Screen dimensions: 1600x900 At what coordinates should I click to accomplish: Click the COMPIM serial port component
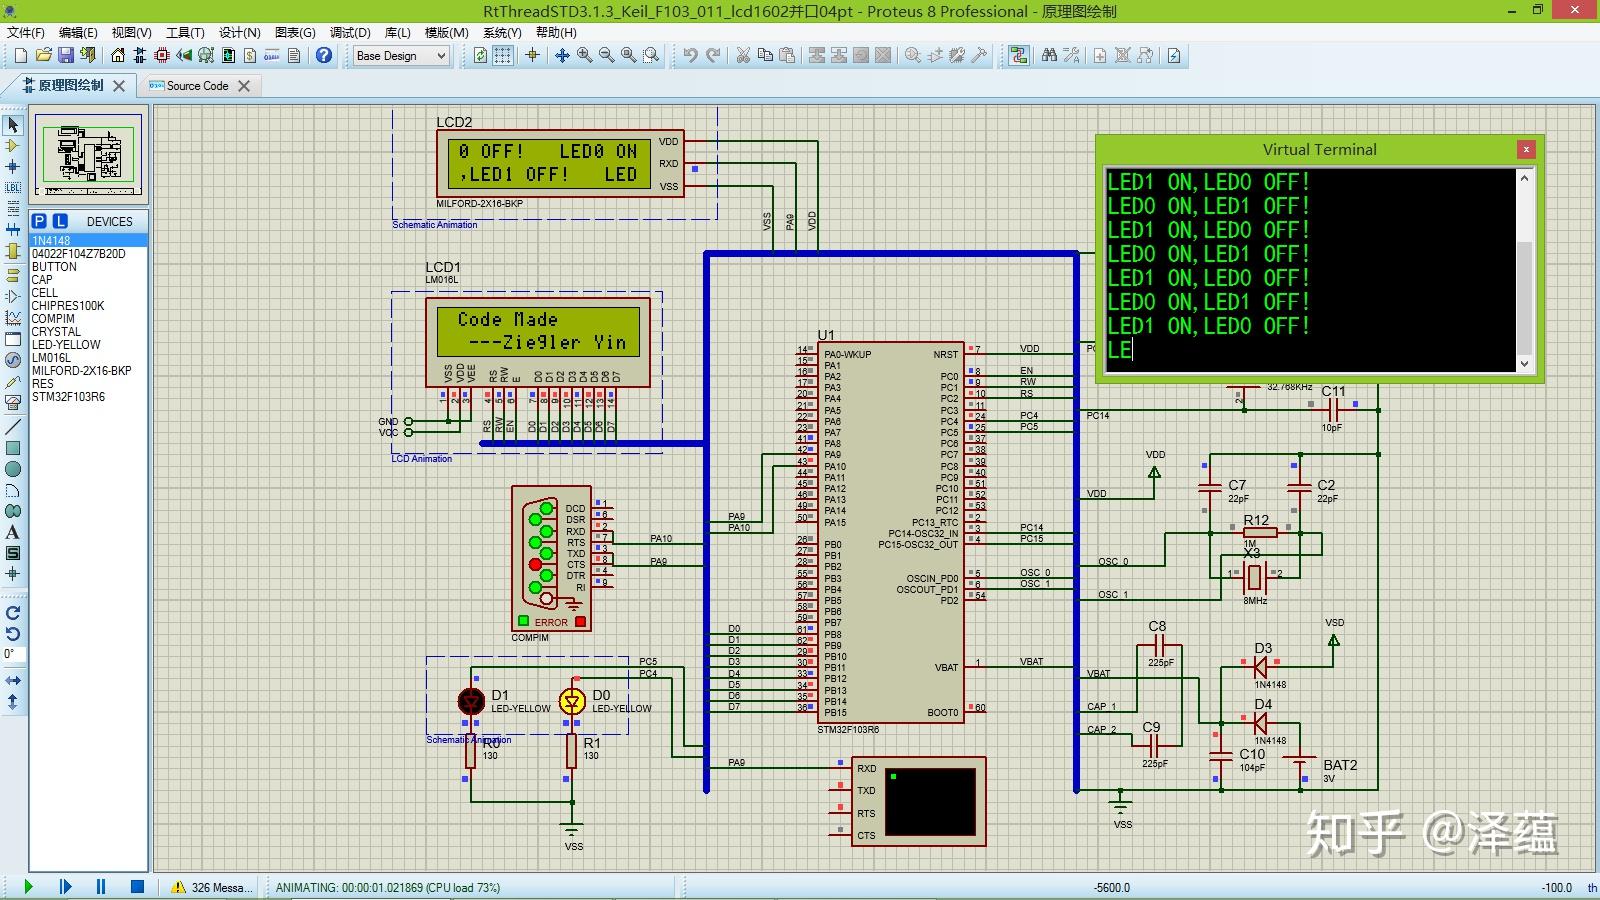[x=552, y=559]
